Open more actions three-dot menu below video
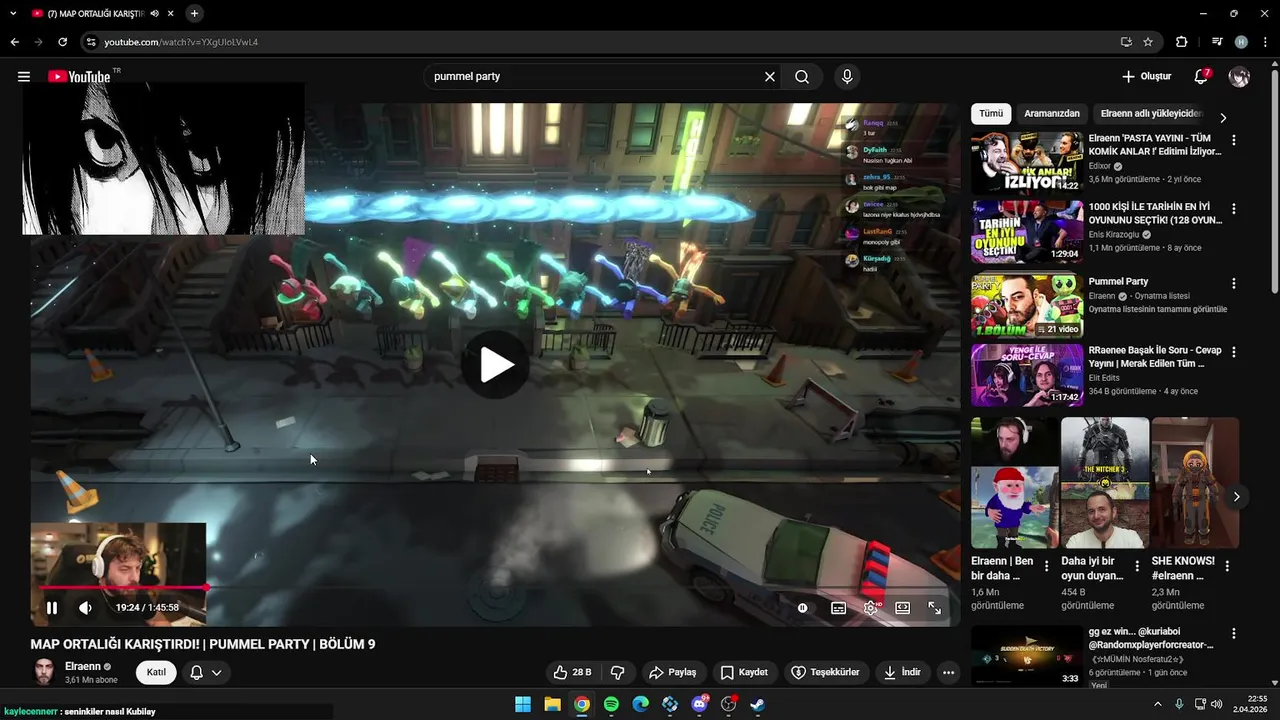The image size is (1280, 720). [948, 672]
